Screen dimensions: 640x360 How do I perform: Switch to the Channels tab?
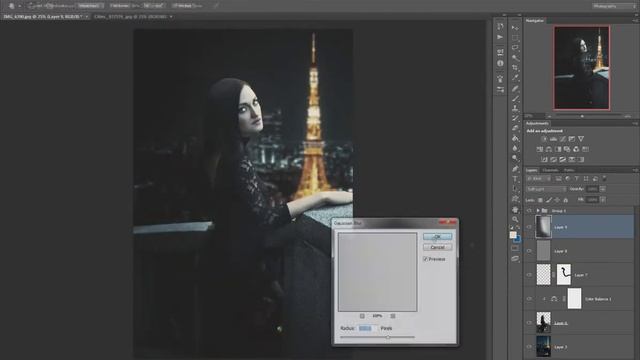coord(550,170)
